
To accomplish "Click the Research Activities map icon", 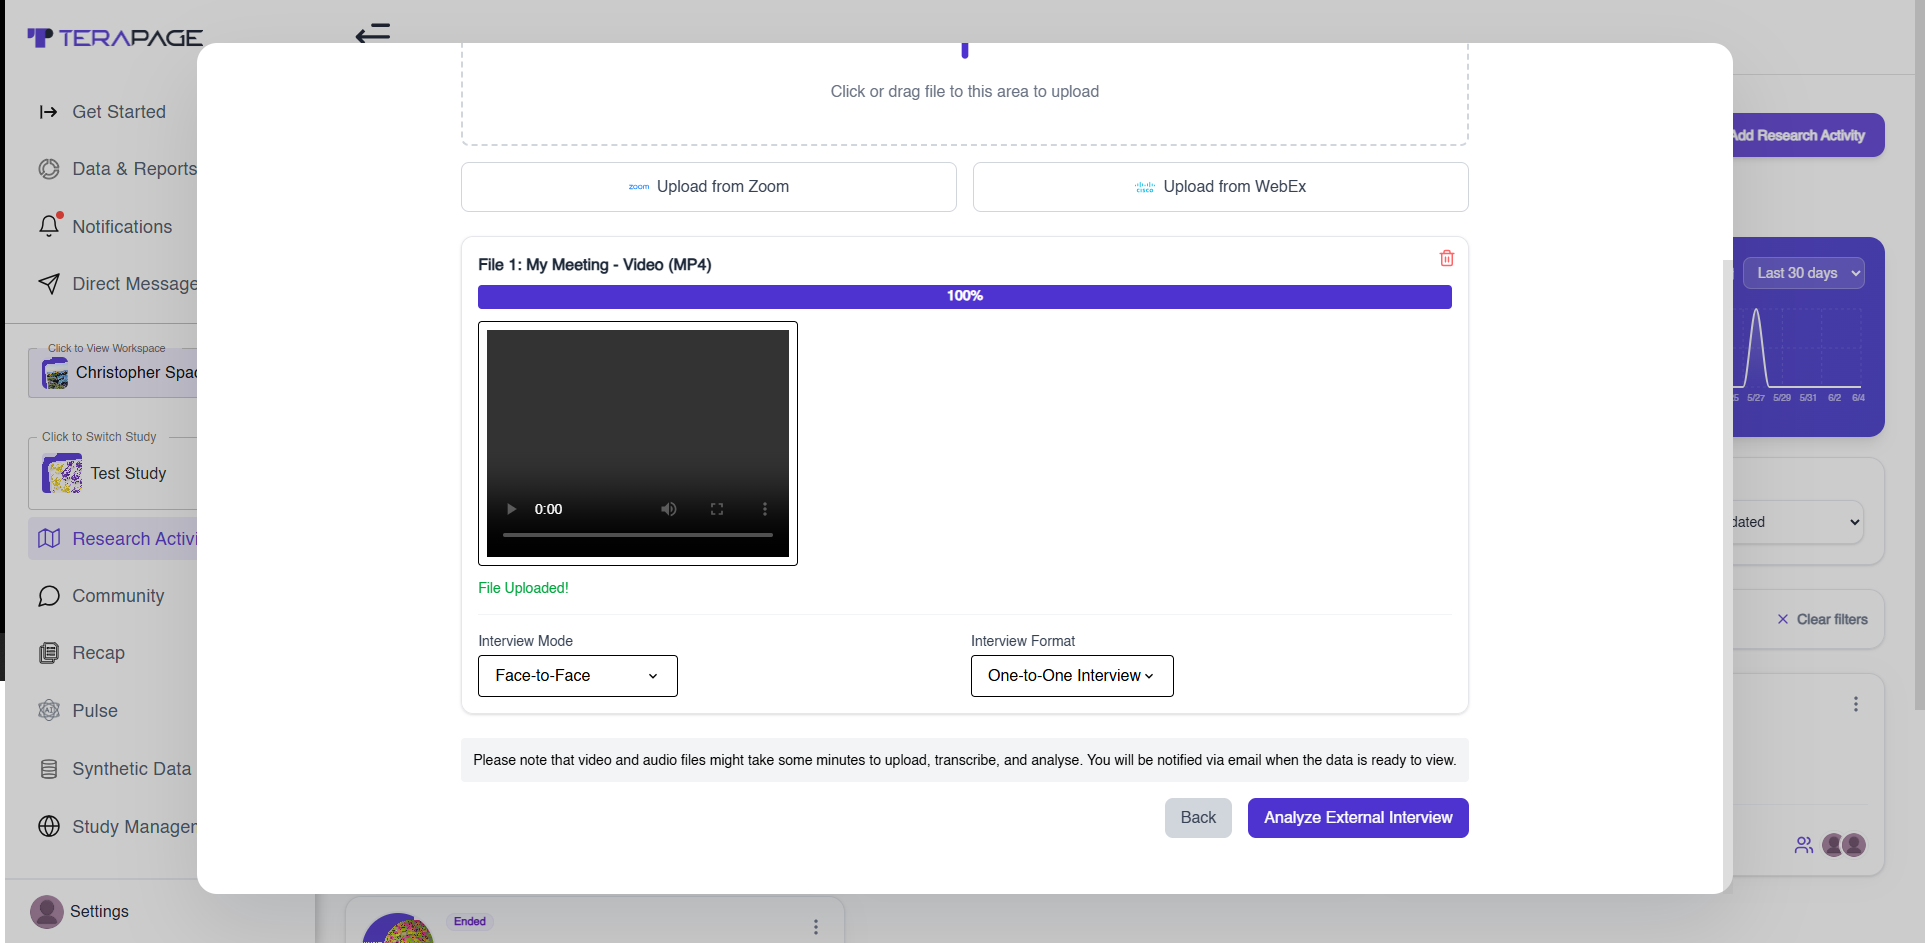I will [49, 538].
